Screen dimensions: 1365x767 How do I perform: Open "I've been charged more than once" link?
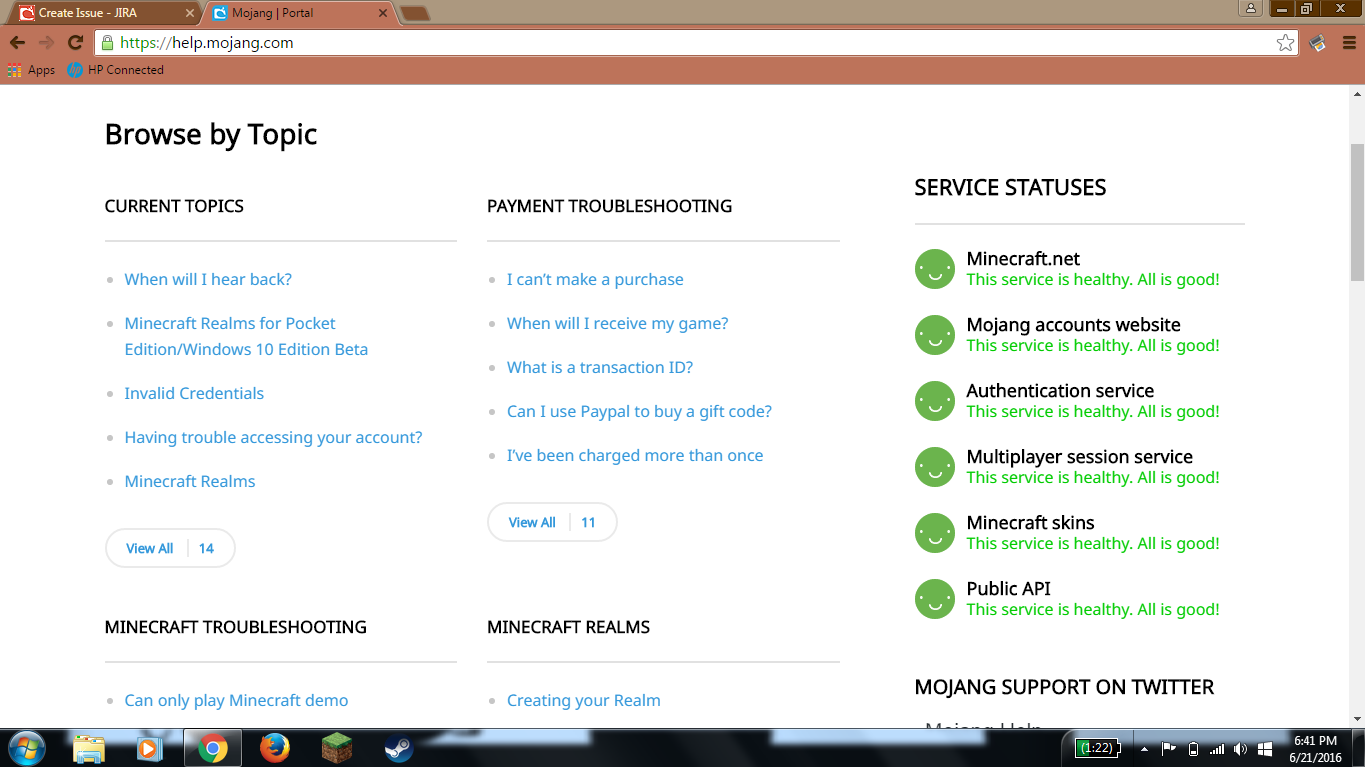[x=635, y=455]
